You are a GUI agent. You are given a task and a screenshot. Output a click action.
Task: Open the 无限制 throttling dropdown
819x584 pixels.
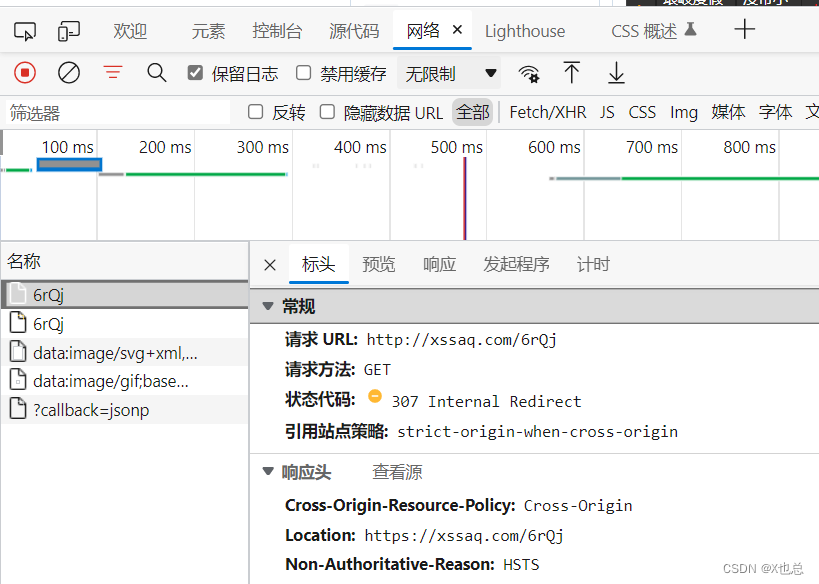[449, 73]
